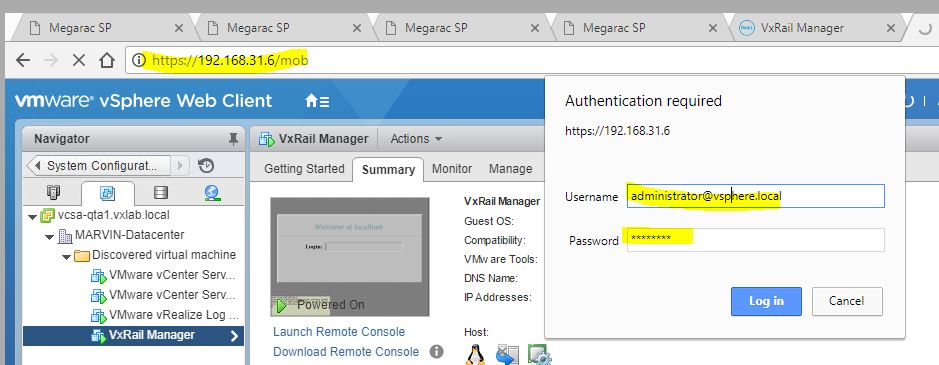The width and height of the screenshot is (939, 365).
Task: Switch to Monitor tab
Action: point(452,169)
